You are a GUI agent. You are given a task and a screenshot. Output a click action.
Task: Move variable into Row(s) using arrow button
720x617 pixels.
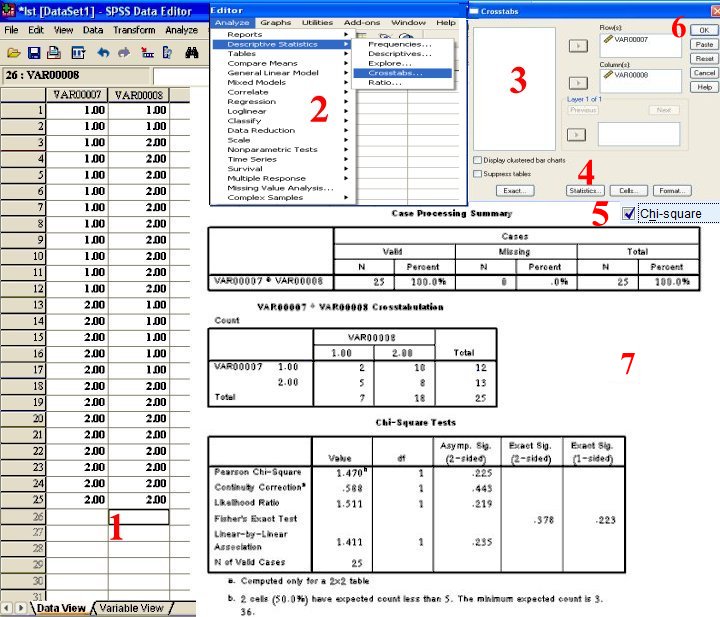click(578, 46)
